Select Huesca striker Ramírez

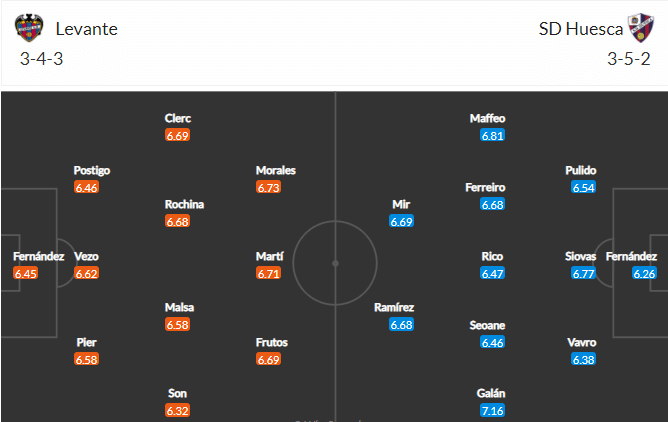(x=394, y=307)
